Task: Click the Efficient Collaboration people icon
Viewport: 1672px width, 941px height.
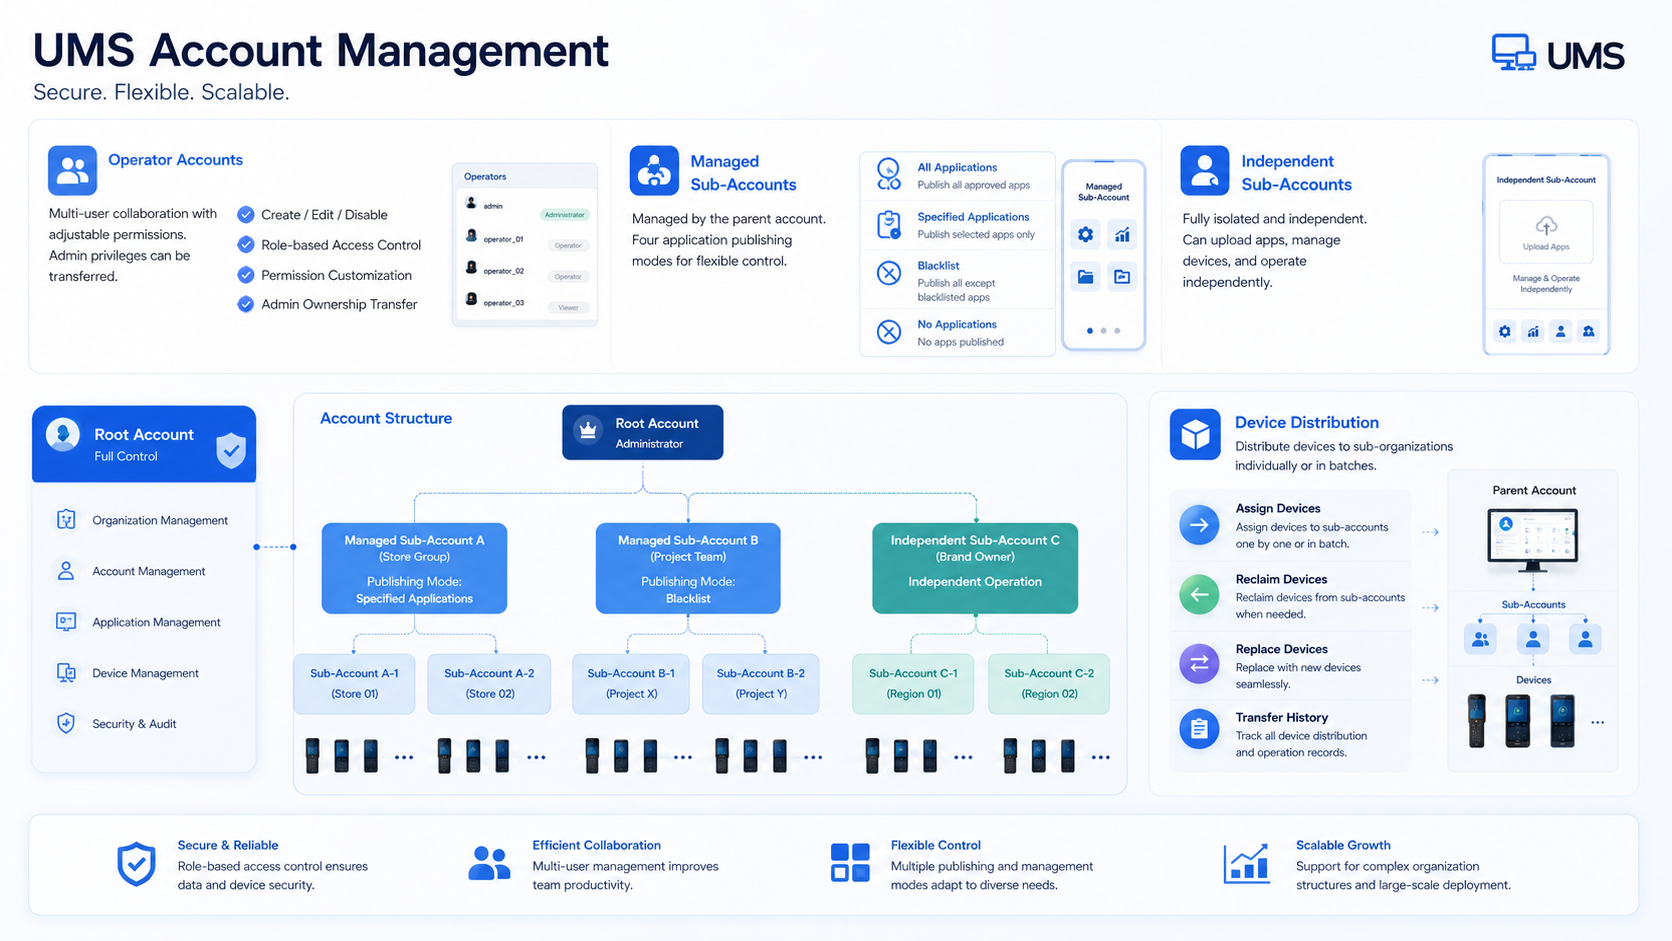Action: [489, 863]
